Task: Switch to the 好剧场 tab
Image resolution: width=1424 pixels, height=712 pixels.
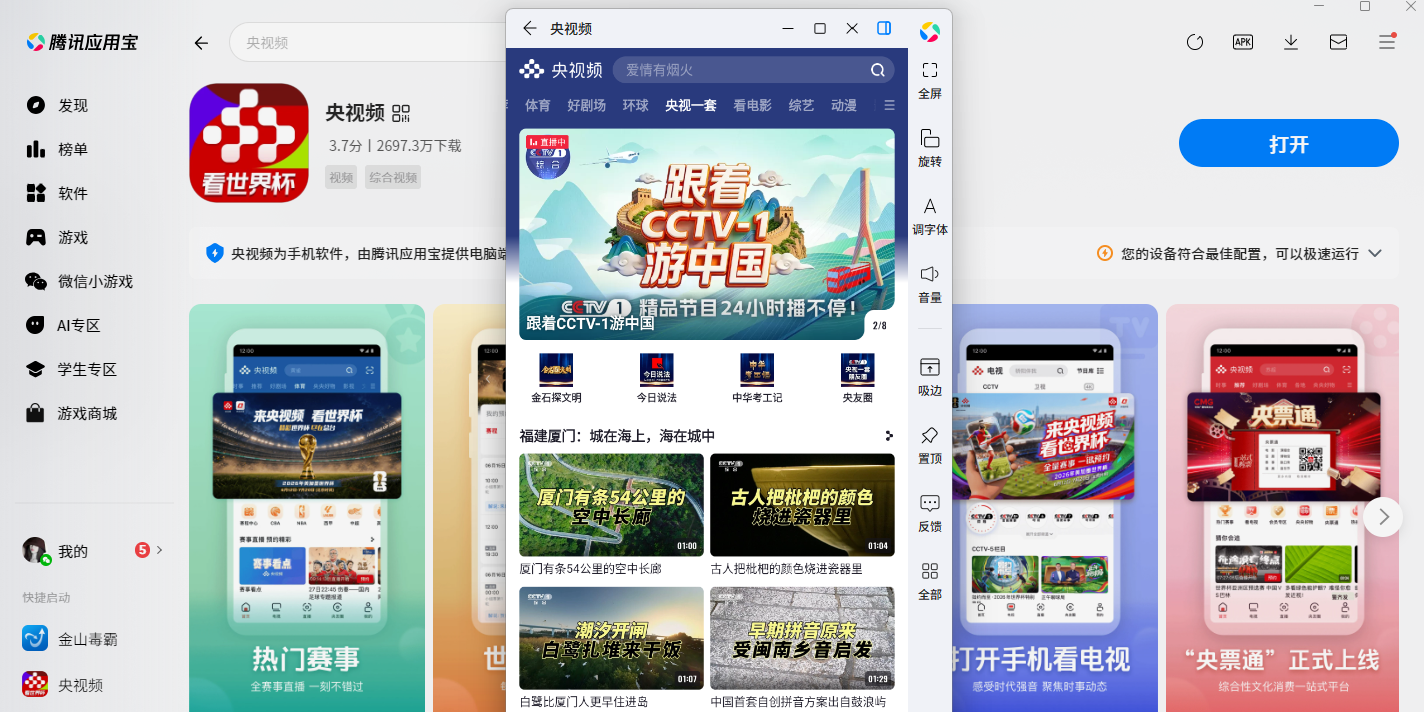Action: pos(587,105)
